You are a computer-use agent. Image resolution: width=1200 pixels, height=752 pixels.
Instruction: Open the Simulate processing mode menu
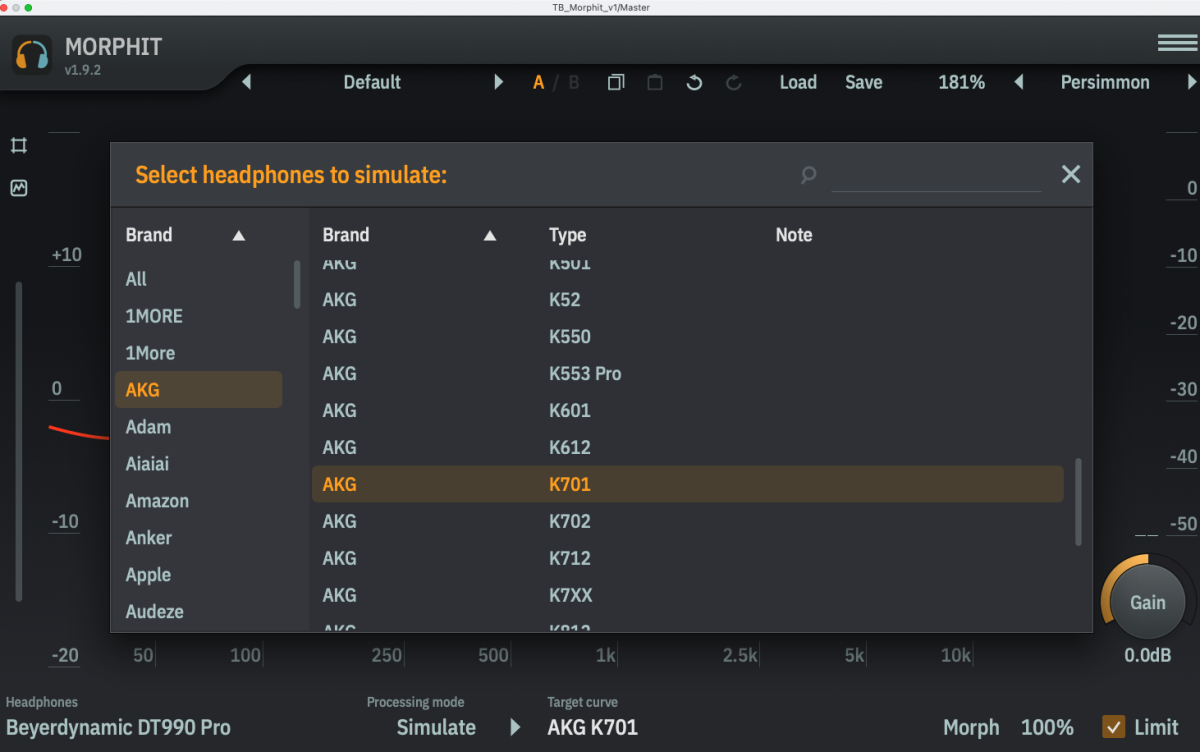pyautogui.click(x=436, y=728)
